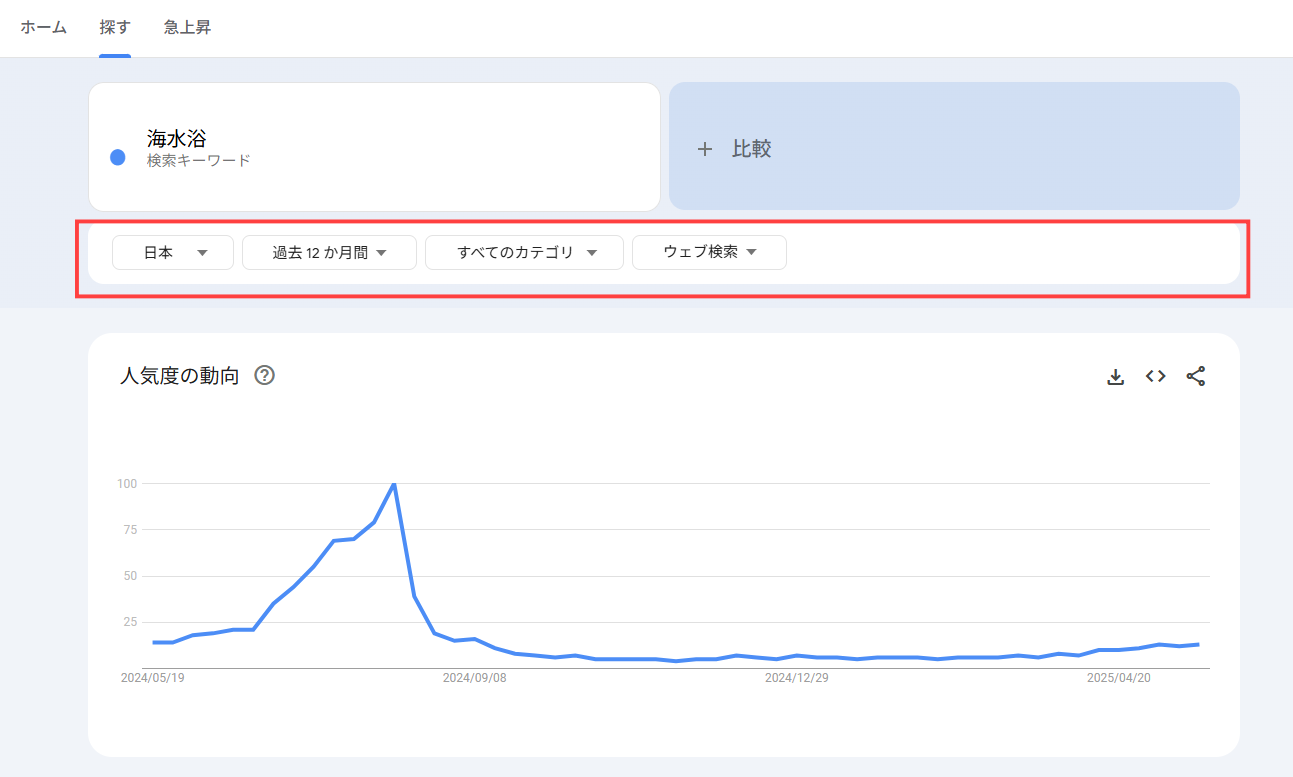1293x777 pixels.
Task: Add a comparison term via 比較
Action: [x=954, y=147]
